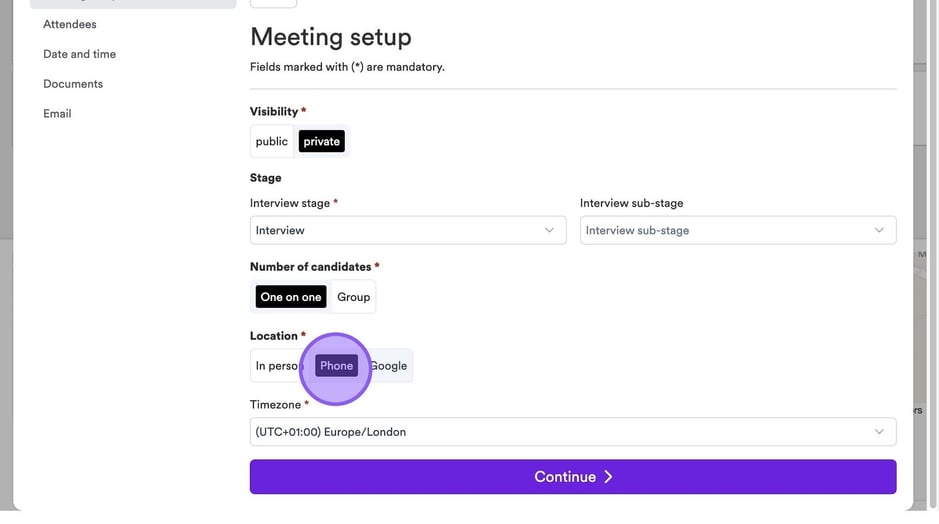Viewport: 939px width, 524px height.
Task: Open Date and time section
Action: click(79, 54)
